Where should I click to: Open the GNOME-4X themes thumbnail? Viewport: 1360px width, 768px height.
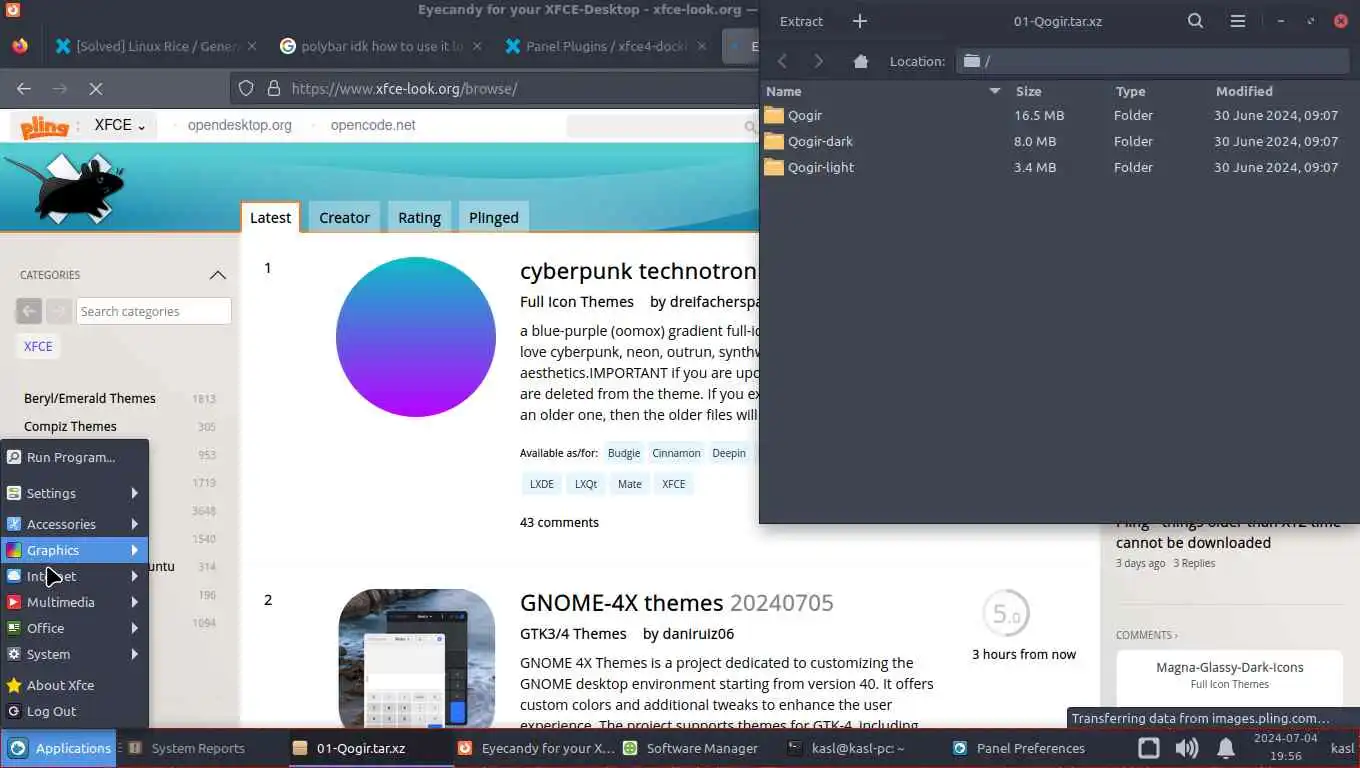[x=417, y=659]
